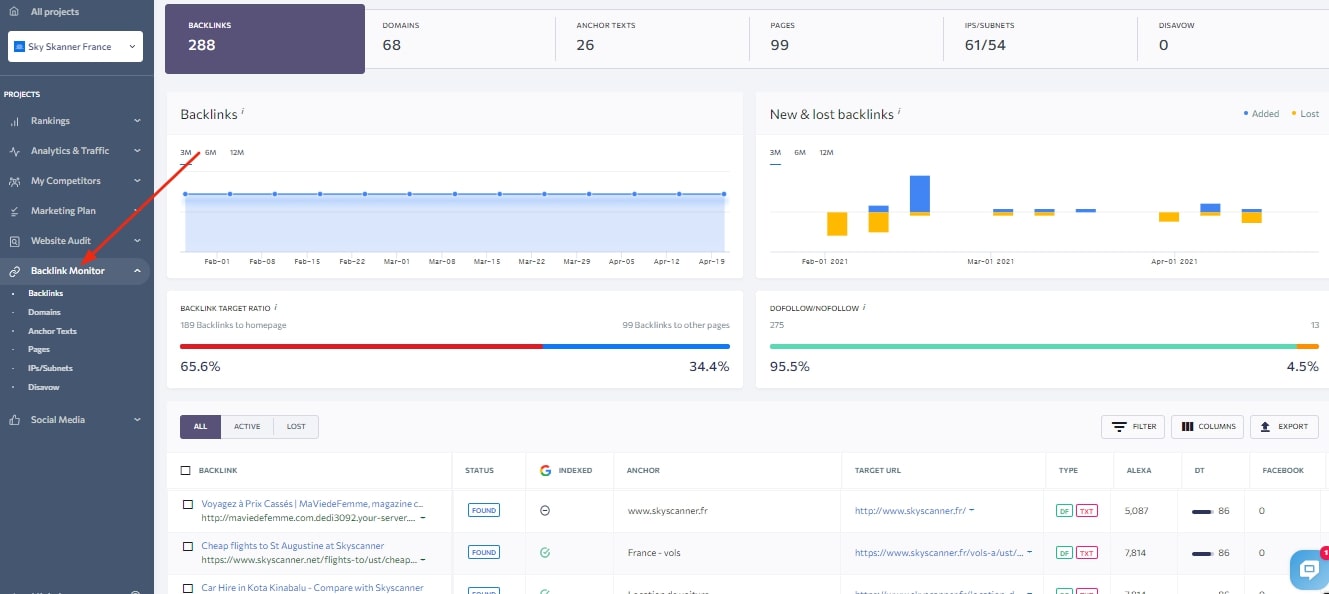Open the Sky Skanner France project dropdown
This screenshot has height=594, width=1329.
point(75,46)
